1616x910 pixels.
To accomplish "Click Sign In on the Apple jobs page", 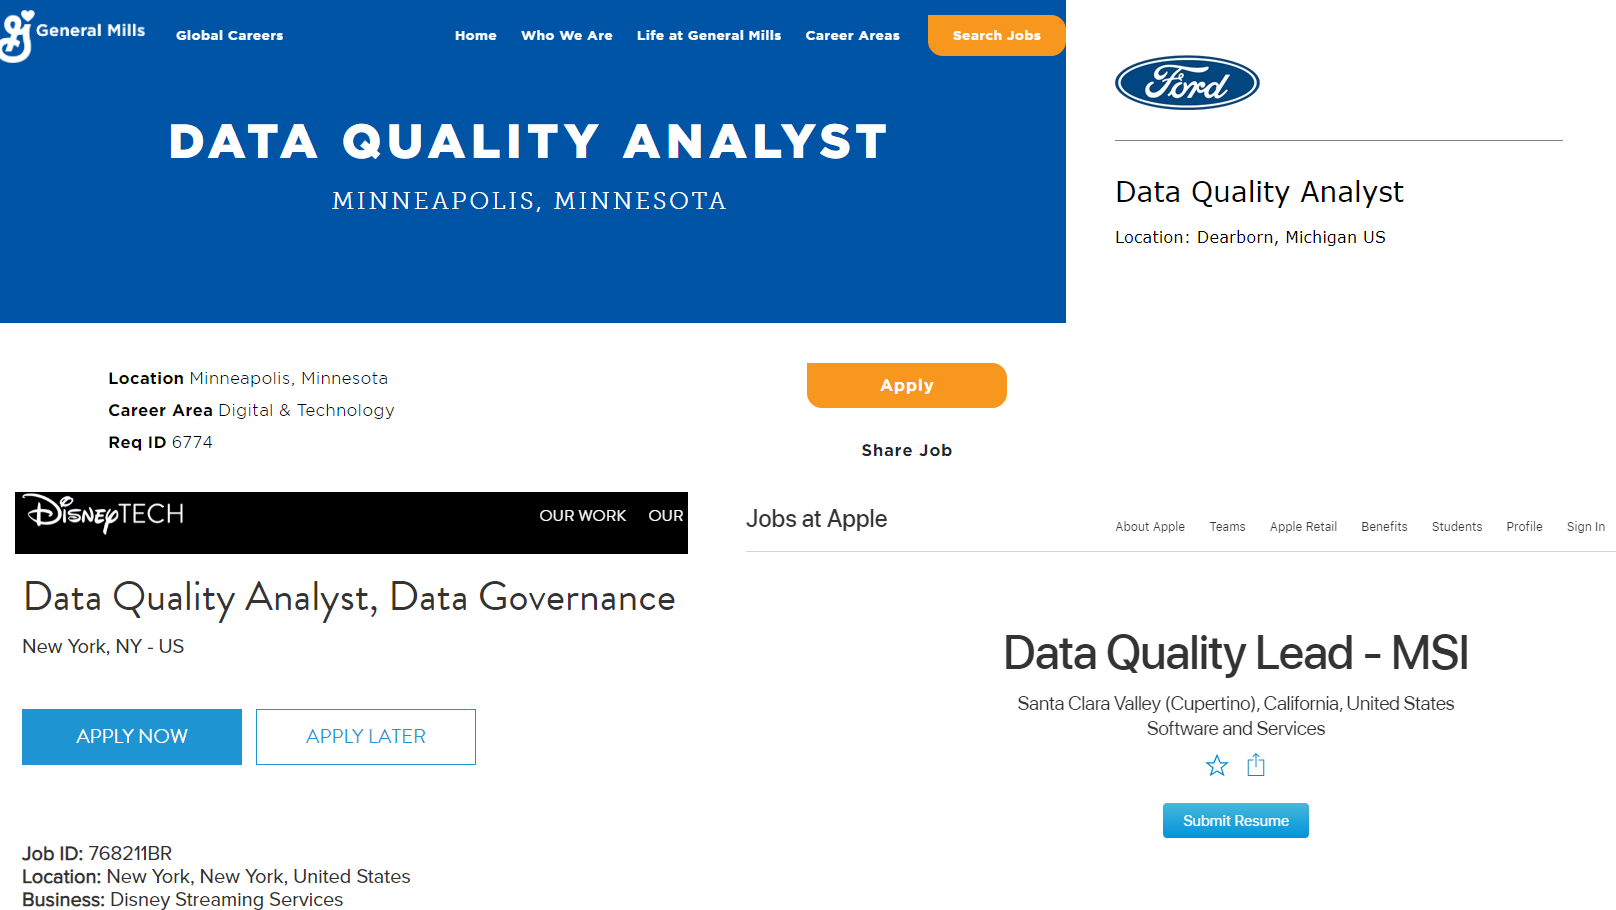I will pyautogui.click(x=1585, y=527).
